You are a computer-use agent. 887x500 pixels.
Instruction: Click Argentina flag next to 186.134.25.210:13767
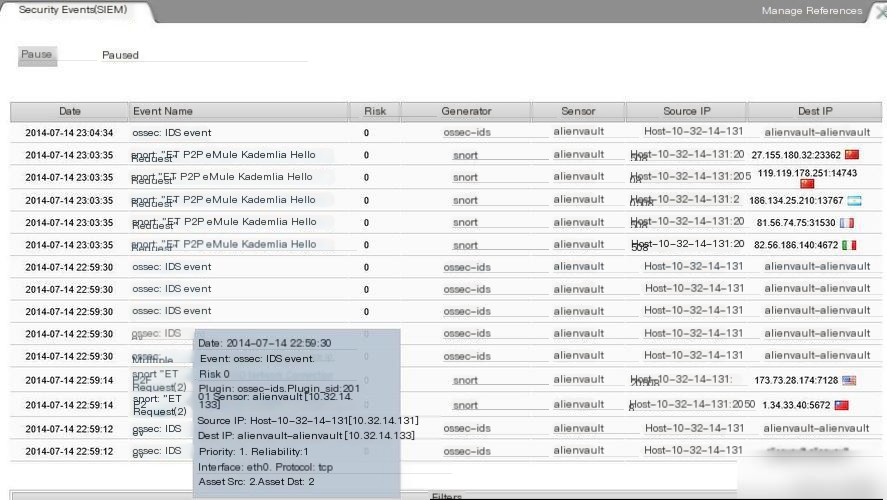click(854, 200)
